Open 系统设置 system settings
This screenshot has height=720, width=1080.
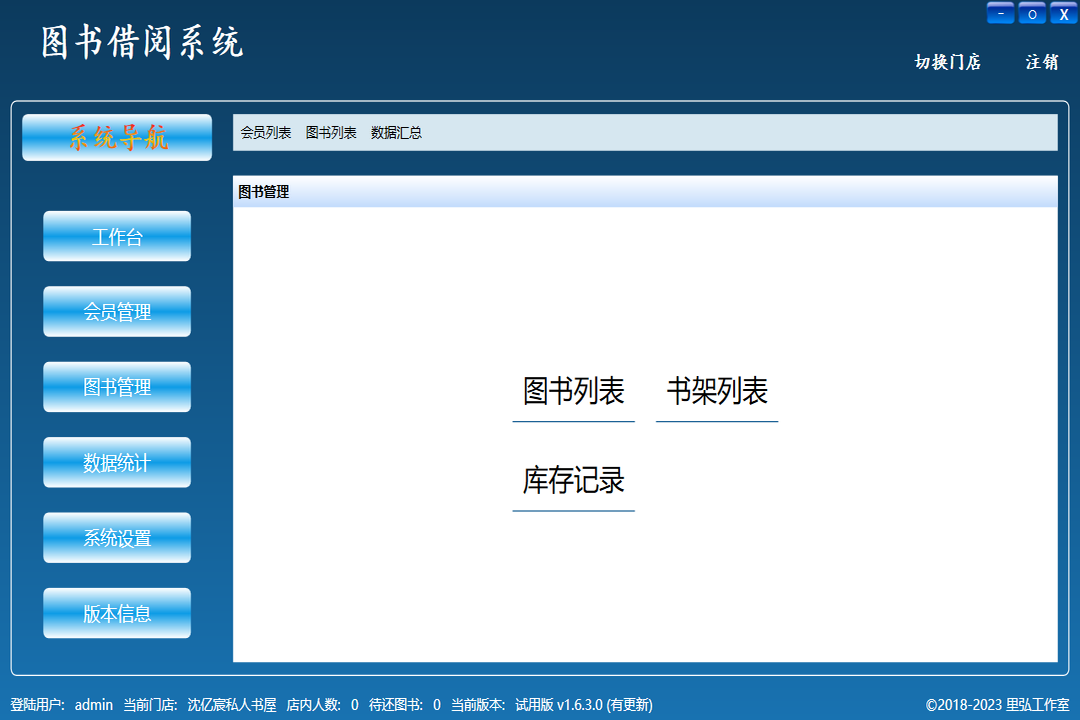116,537
